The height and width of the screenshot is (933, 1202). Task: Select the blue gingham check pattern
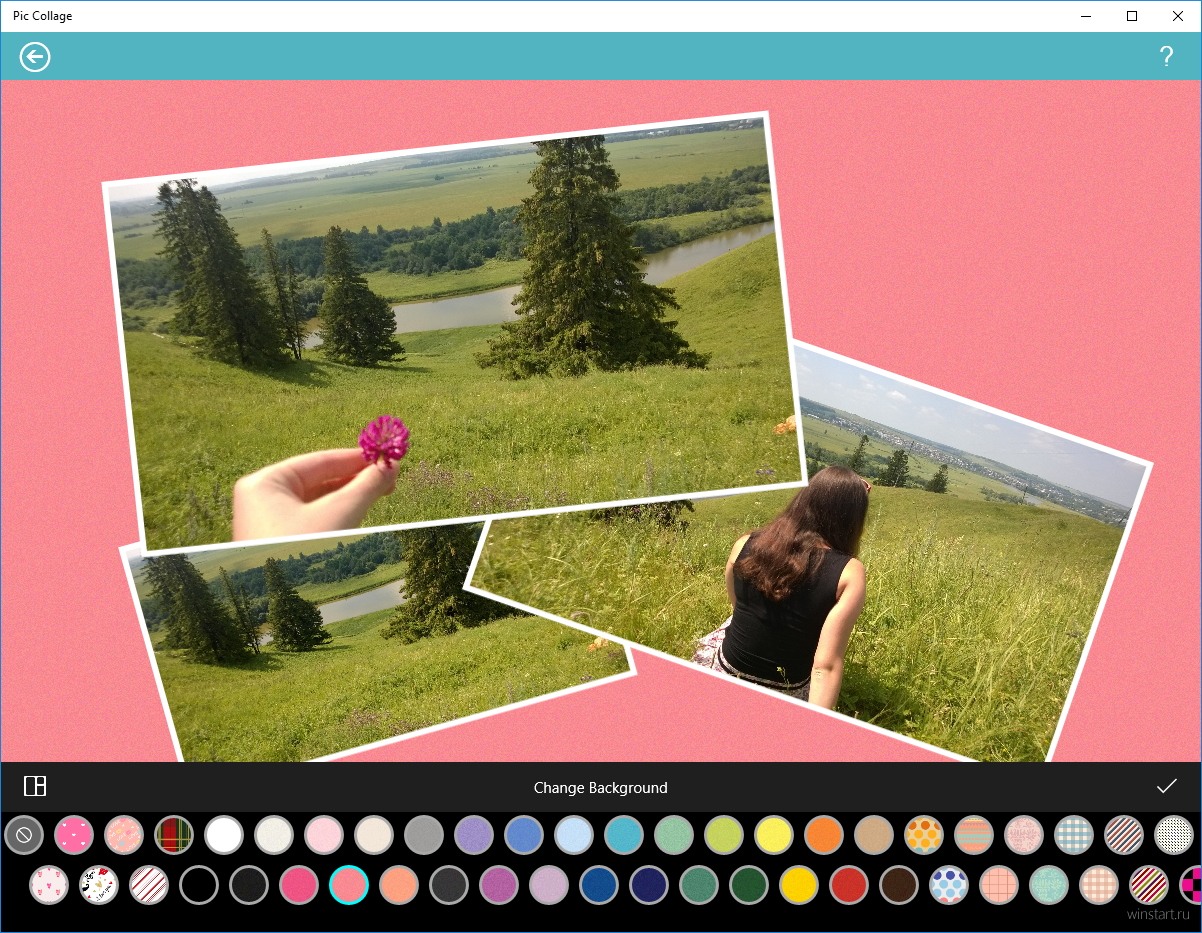pyautogui.click(x=1074, y=835)
